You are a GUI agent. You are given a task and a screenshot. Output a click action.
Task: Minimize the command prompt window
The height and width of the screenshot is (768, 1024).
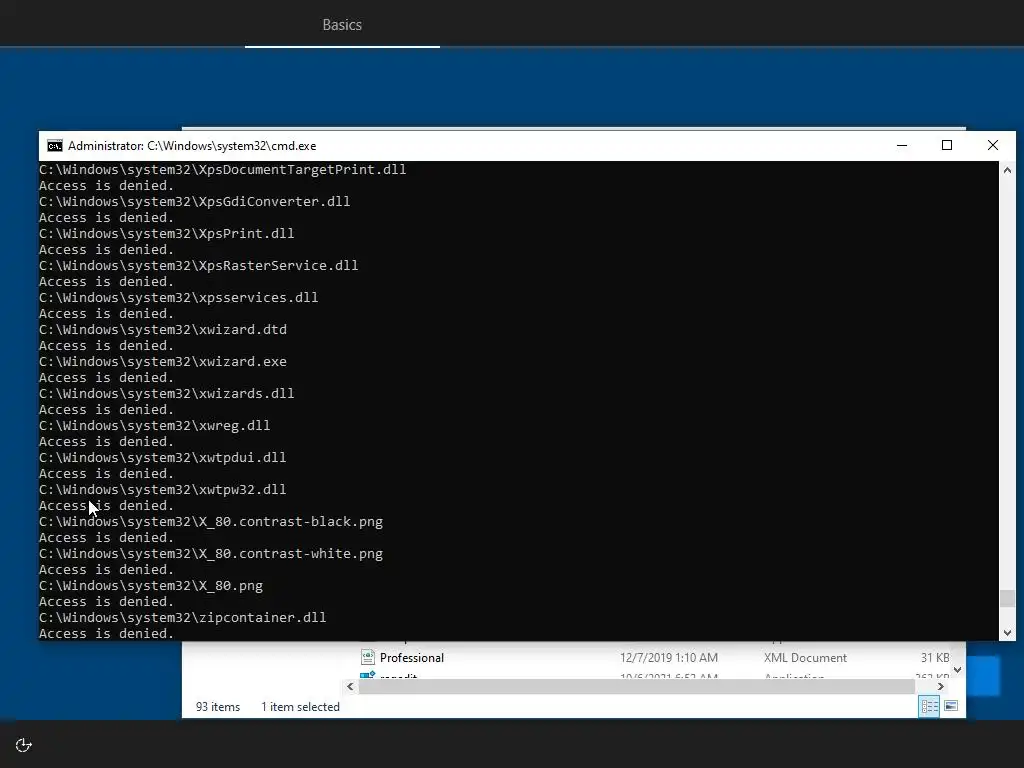[x=902, y=146]
